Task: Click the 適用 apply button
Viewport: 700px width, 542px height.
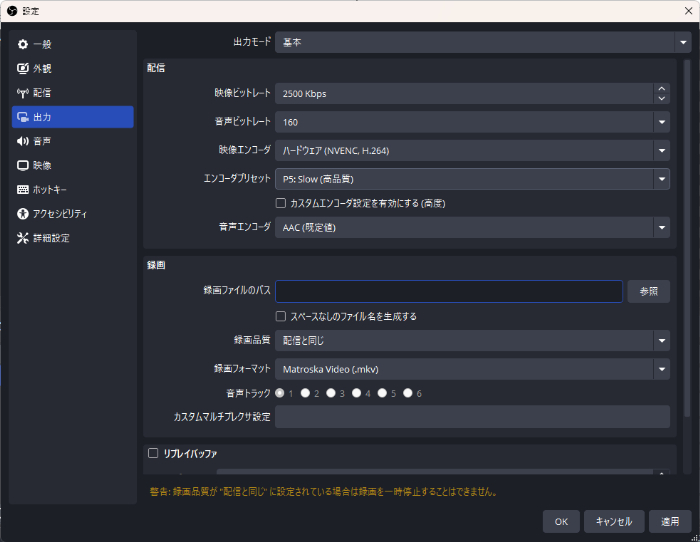Action: point(669,521)
